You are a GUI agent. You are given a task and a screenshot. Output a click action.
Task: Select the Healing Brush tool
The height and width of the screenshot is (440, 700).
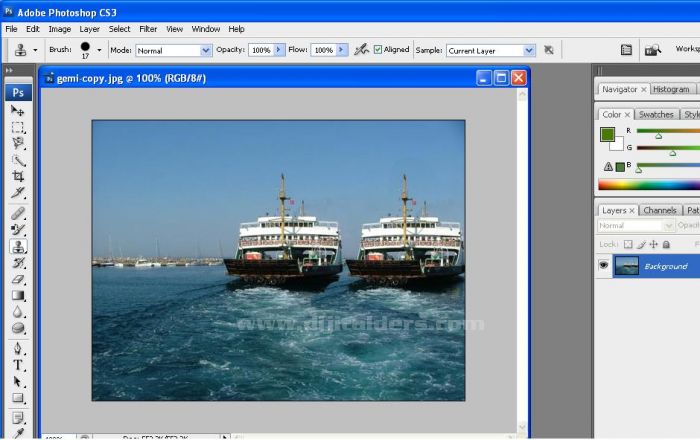(18, 213)
